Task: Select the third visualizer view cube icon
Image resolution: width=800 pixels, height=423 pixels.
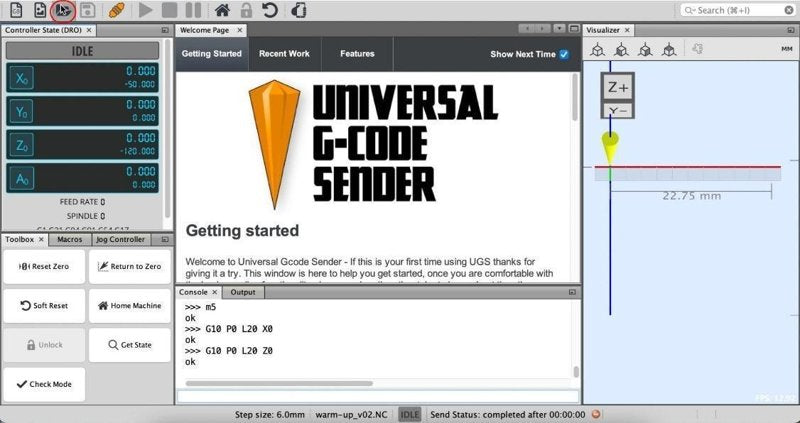Action: [645, 49]
